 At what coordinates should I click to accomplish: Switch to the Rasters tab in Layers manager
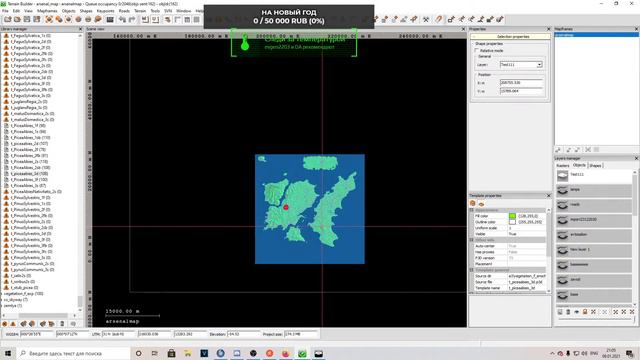[562, 165]
